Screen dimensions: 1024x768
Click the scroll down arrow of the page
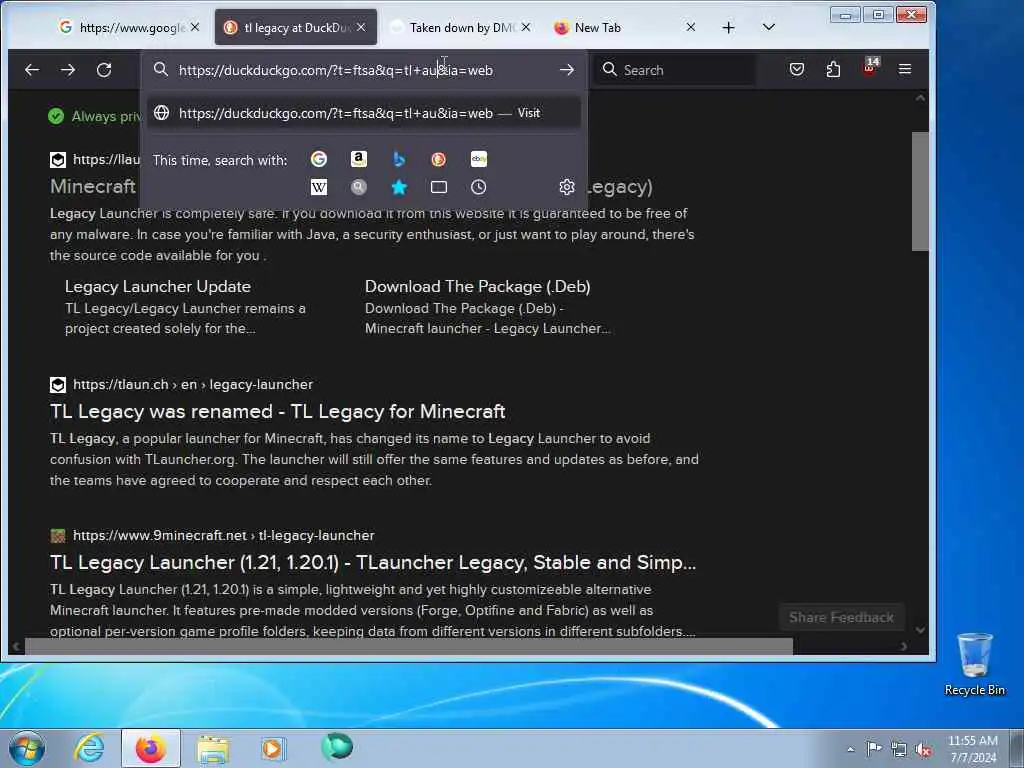920,630
